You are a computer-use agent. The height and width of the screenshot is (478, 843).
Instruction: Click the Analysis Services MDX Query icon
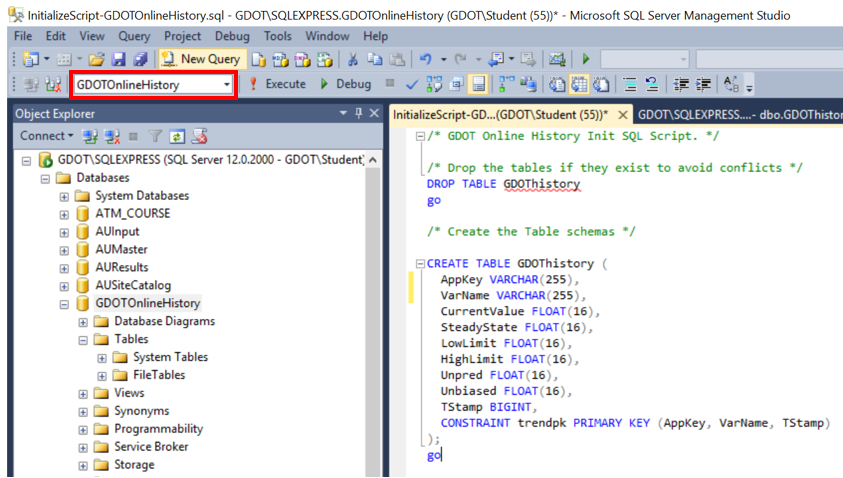click(x=280, y=59)
